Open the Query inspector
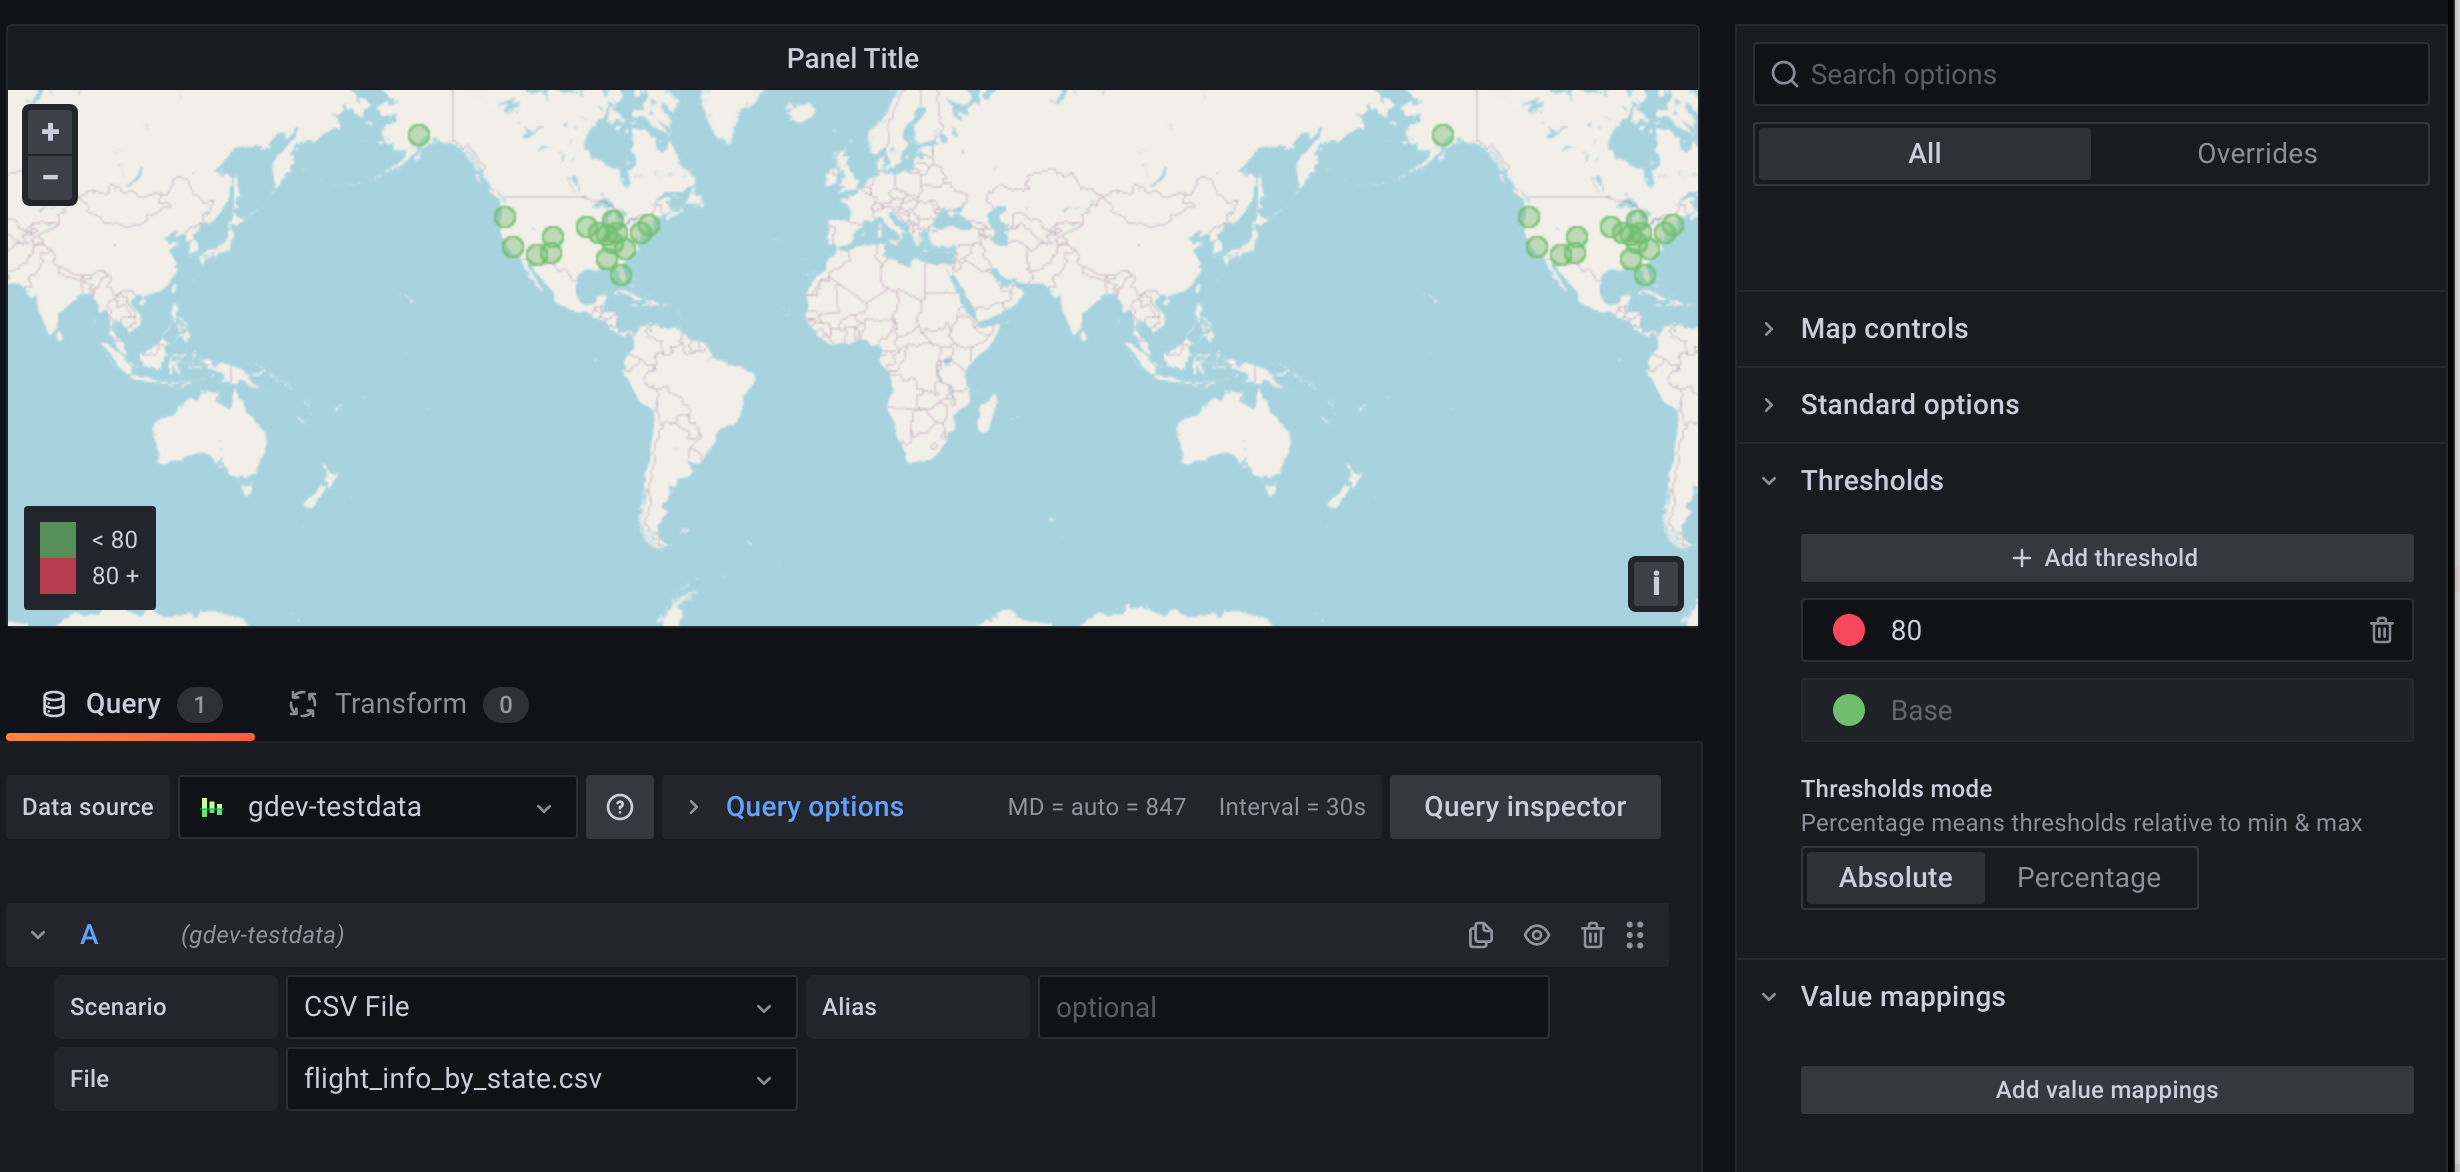 pyautogui.click(x=1524, y=807)
